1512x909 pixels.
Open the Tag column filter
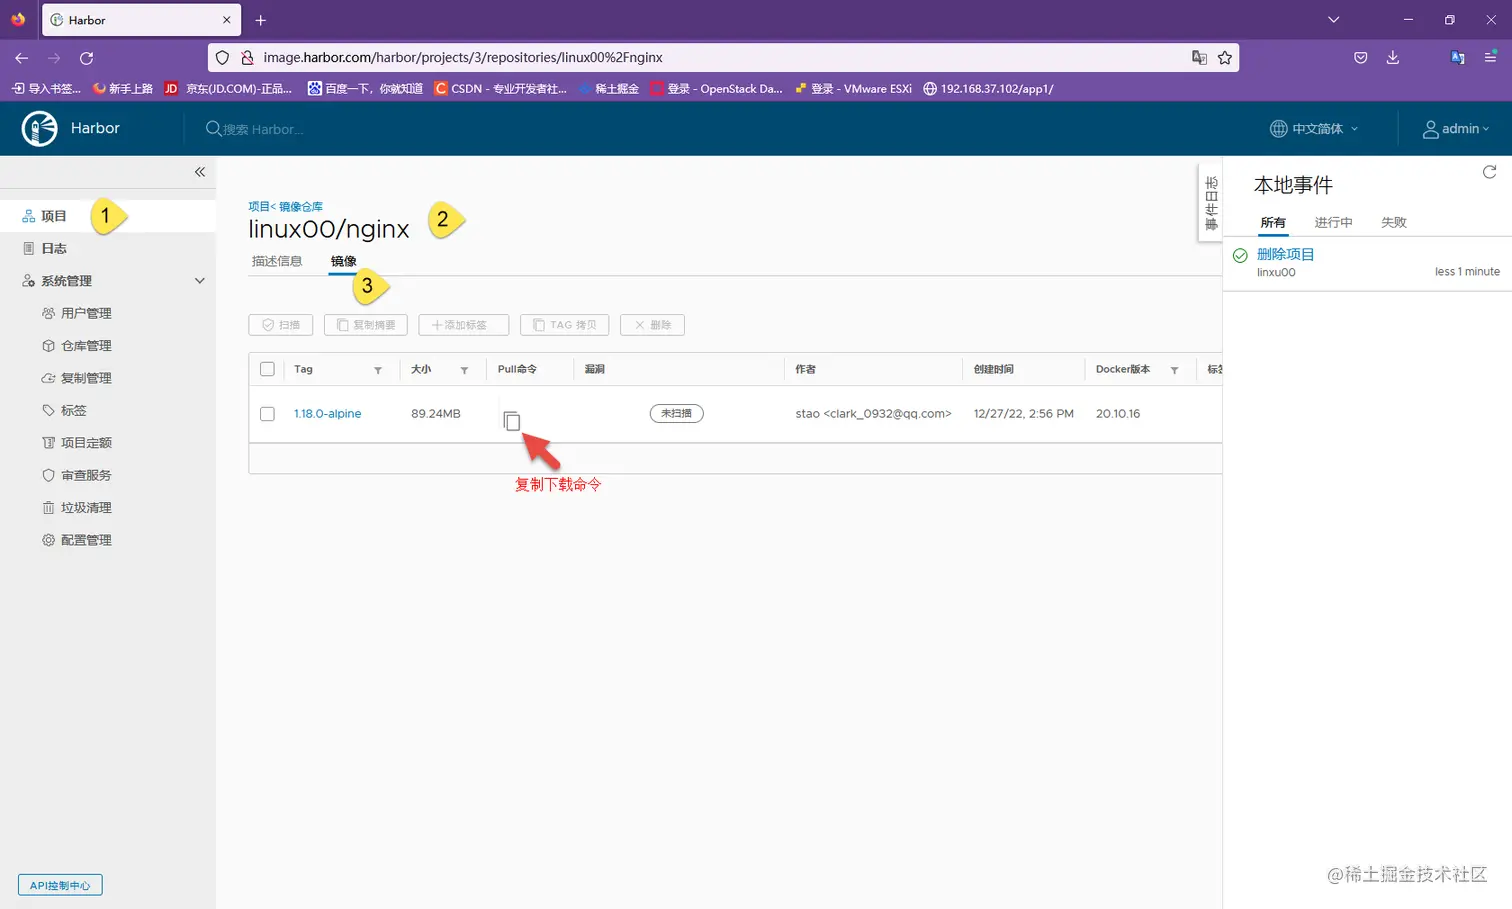click(378, 370)
